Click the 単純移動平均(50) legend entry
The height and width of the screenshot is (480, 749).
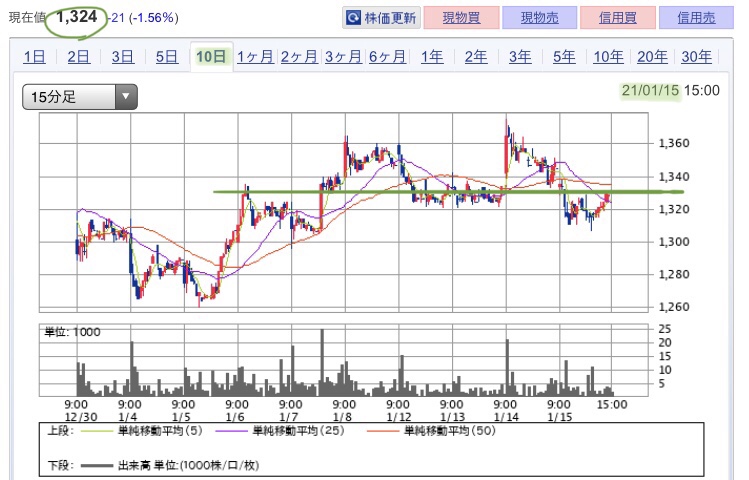coord(431,431)
